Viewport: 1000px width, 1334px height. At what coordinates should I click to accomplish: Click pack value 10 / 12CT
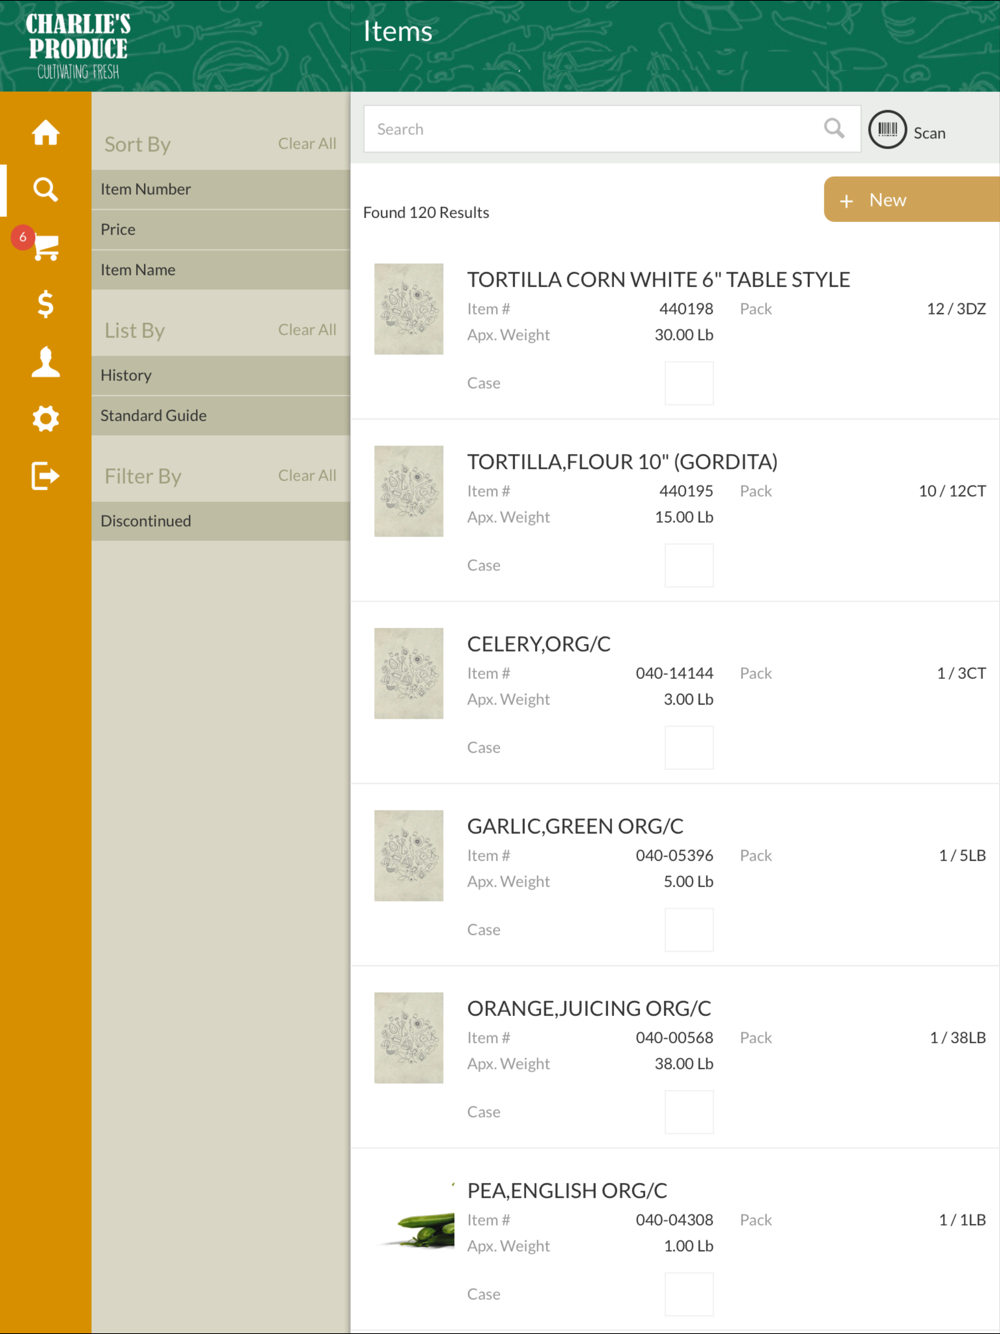point(952,491)
